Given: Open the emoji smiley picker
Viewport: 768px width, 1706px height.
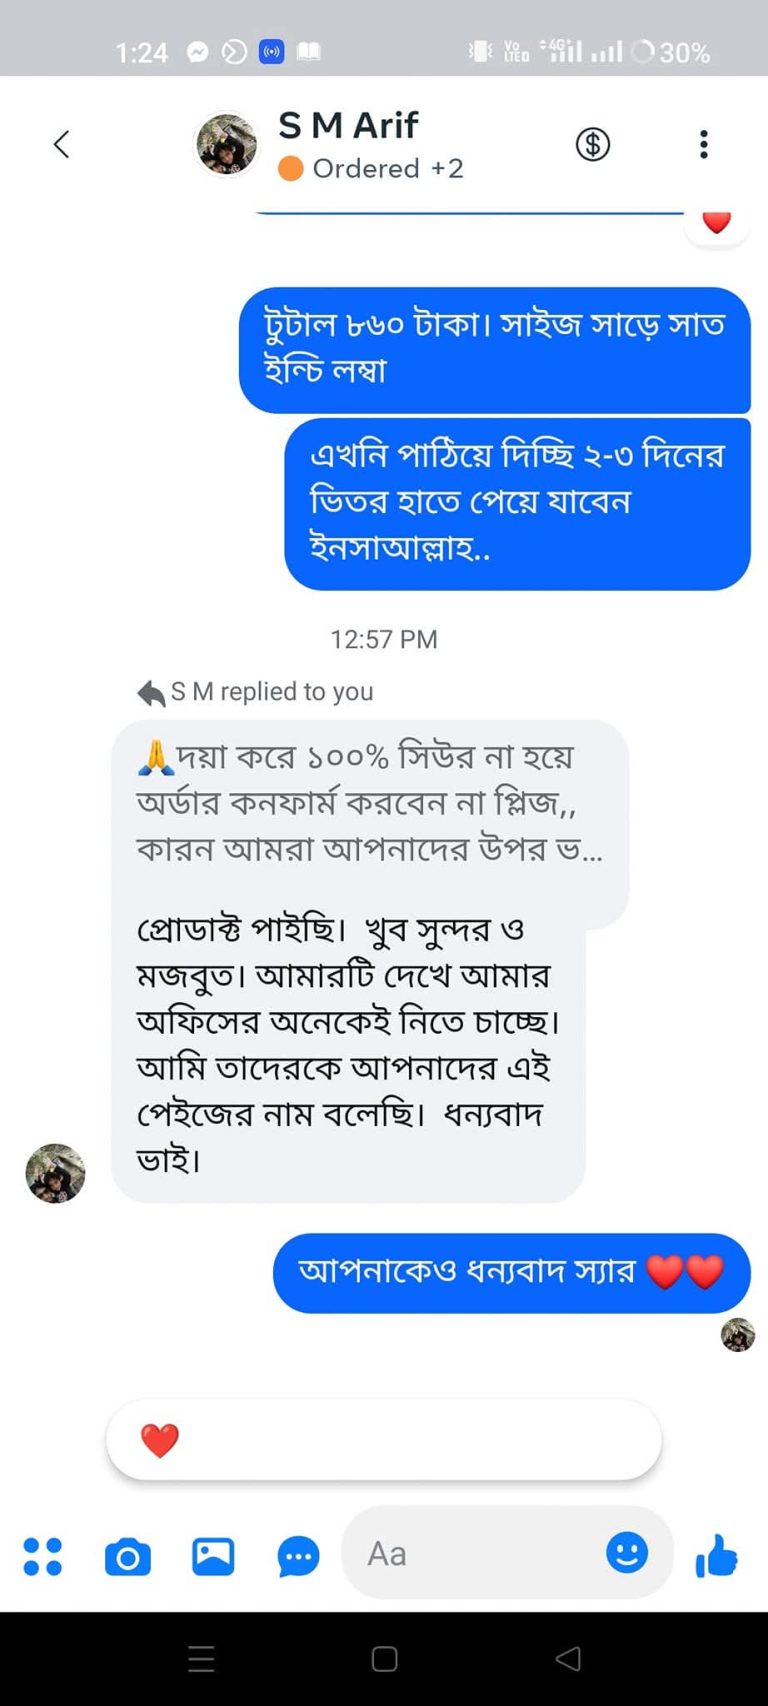Looking at the screenshot, I should point(627,1553).
